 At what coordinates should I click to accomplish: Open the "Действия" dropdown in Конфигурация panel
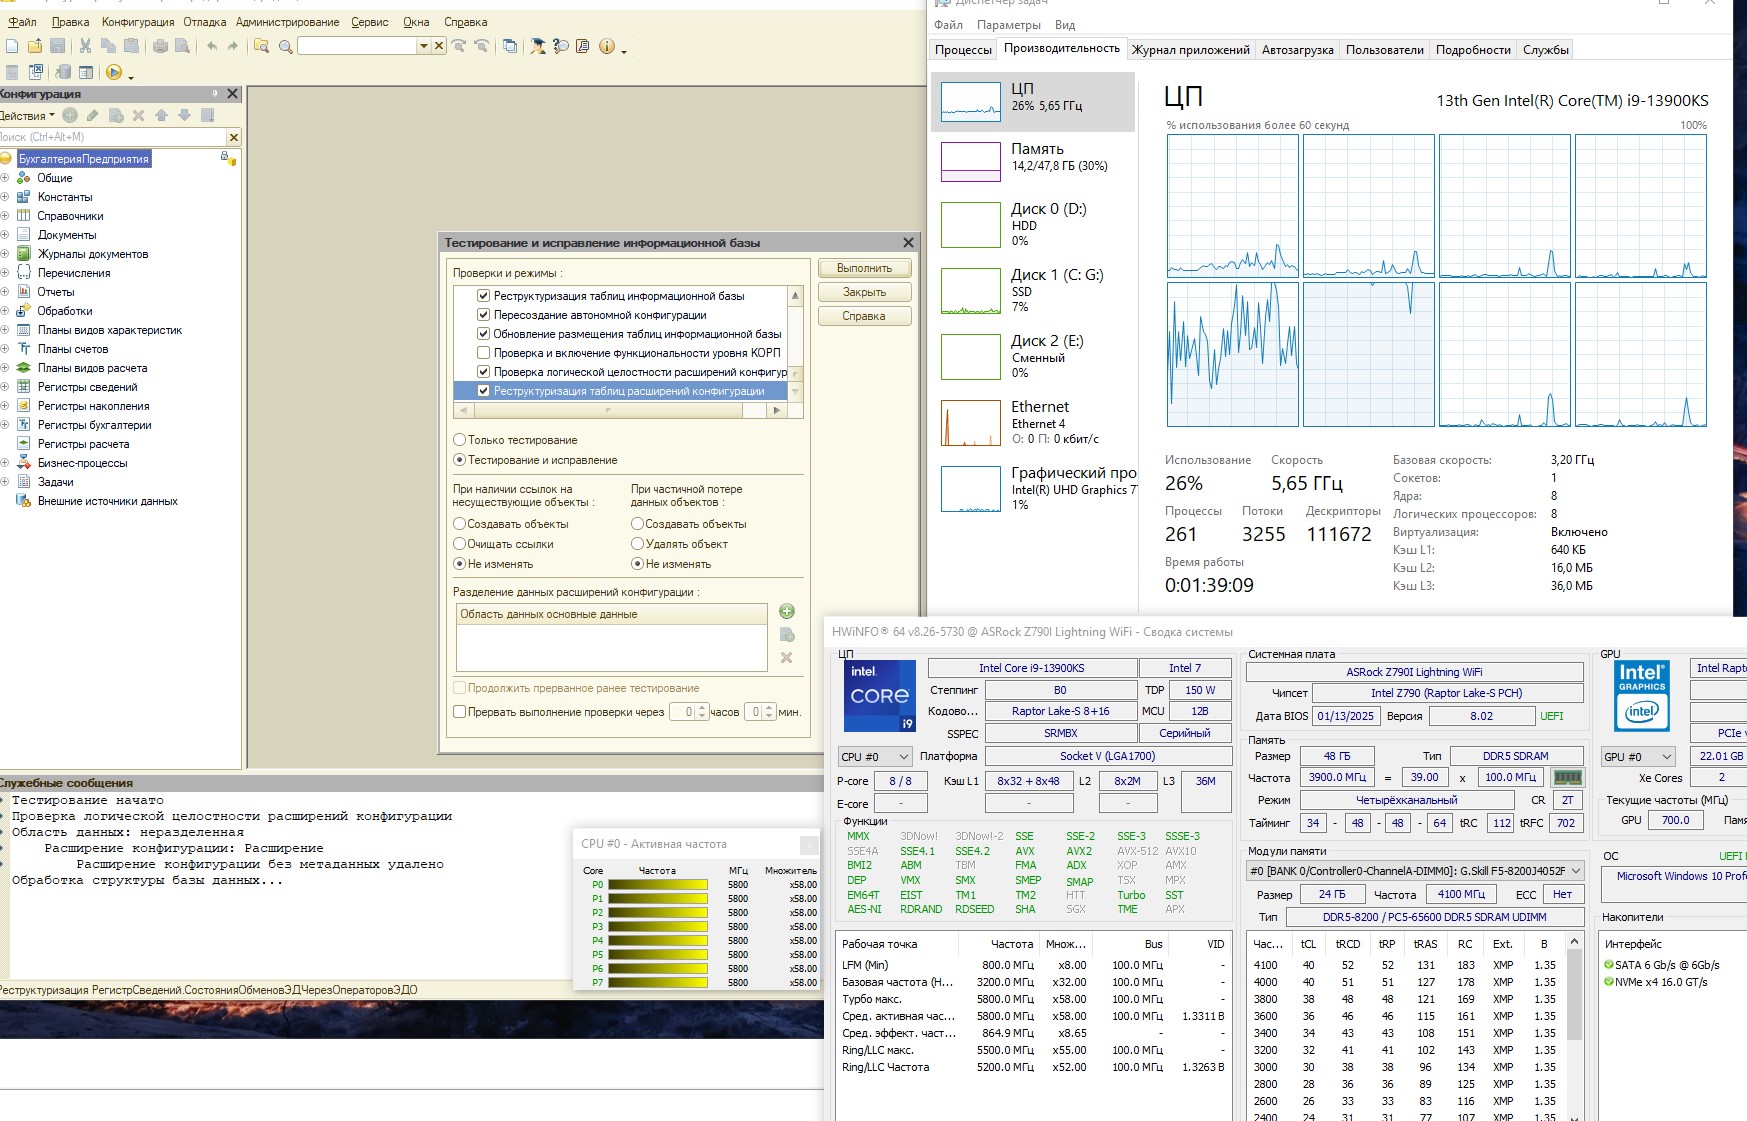point(27,116)
